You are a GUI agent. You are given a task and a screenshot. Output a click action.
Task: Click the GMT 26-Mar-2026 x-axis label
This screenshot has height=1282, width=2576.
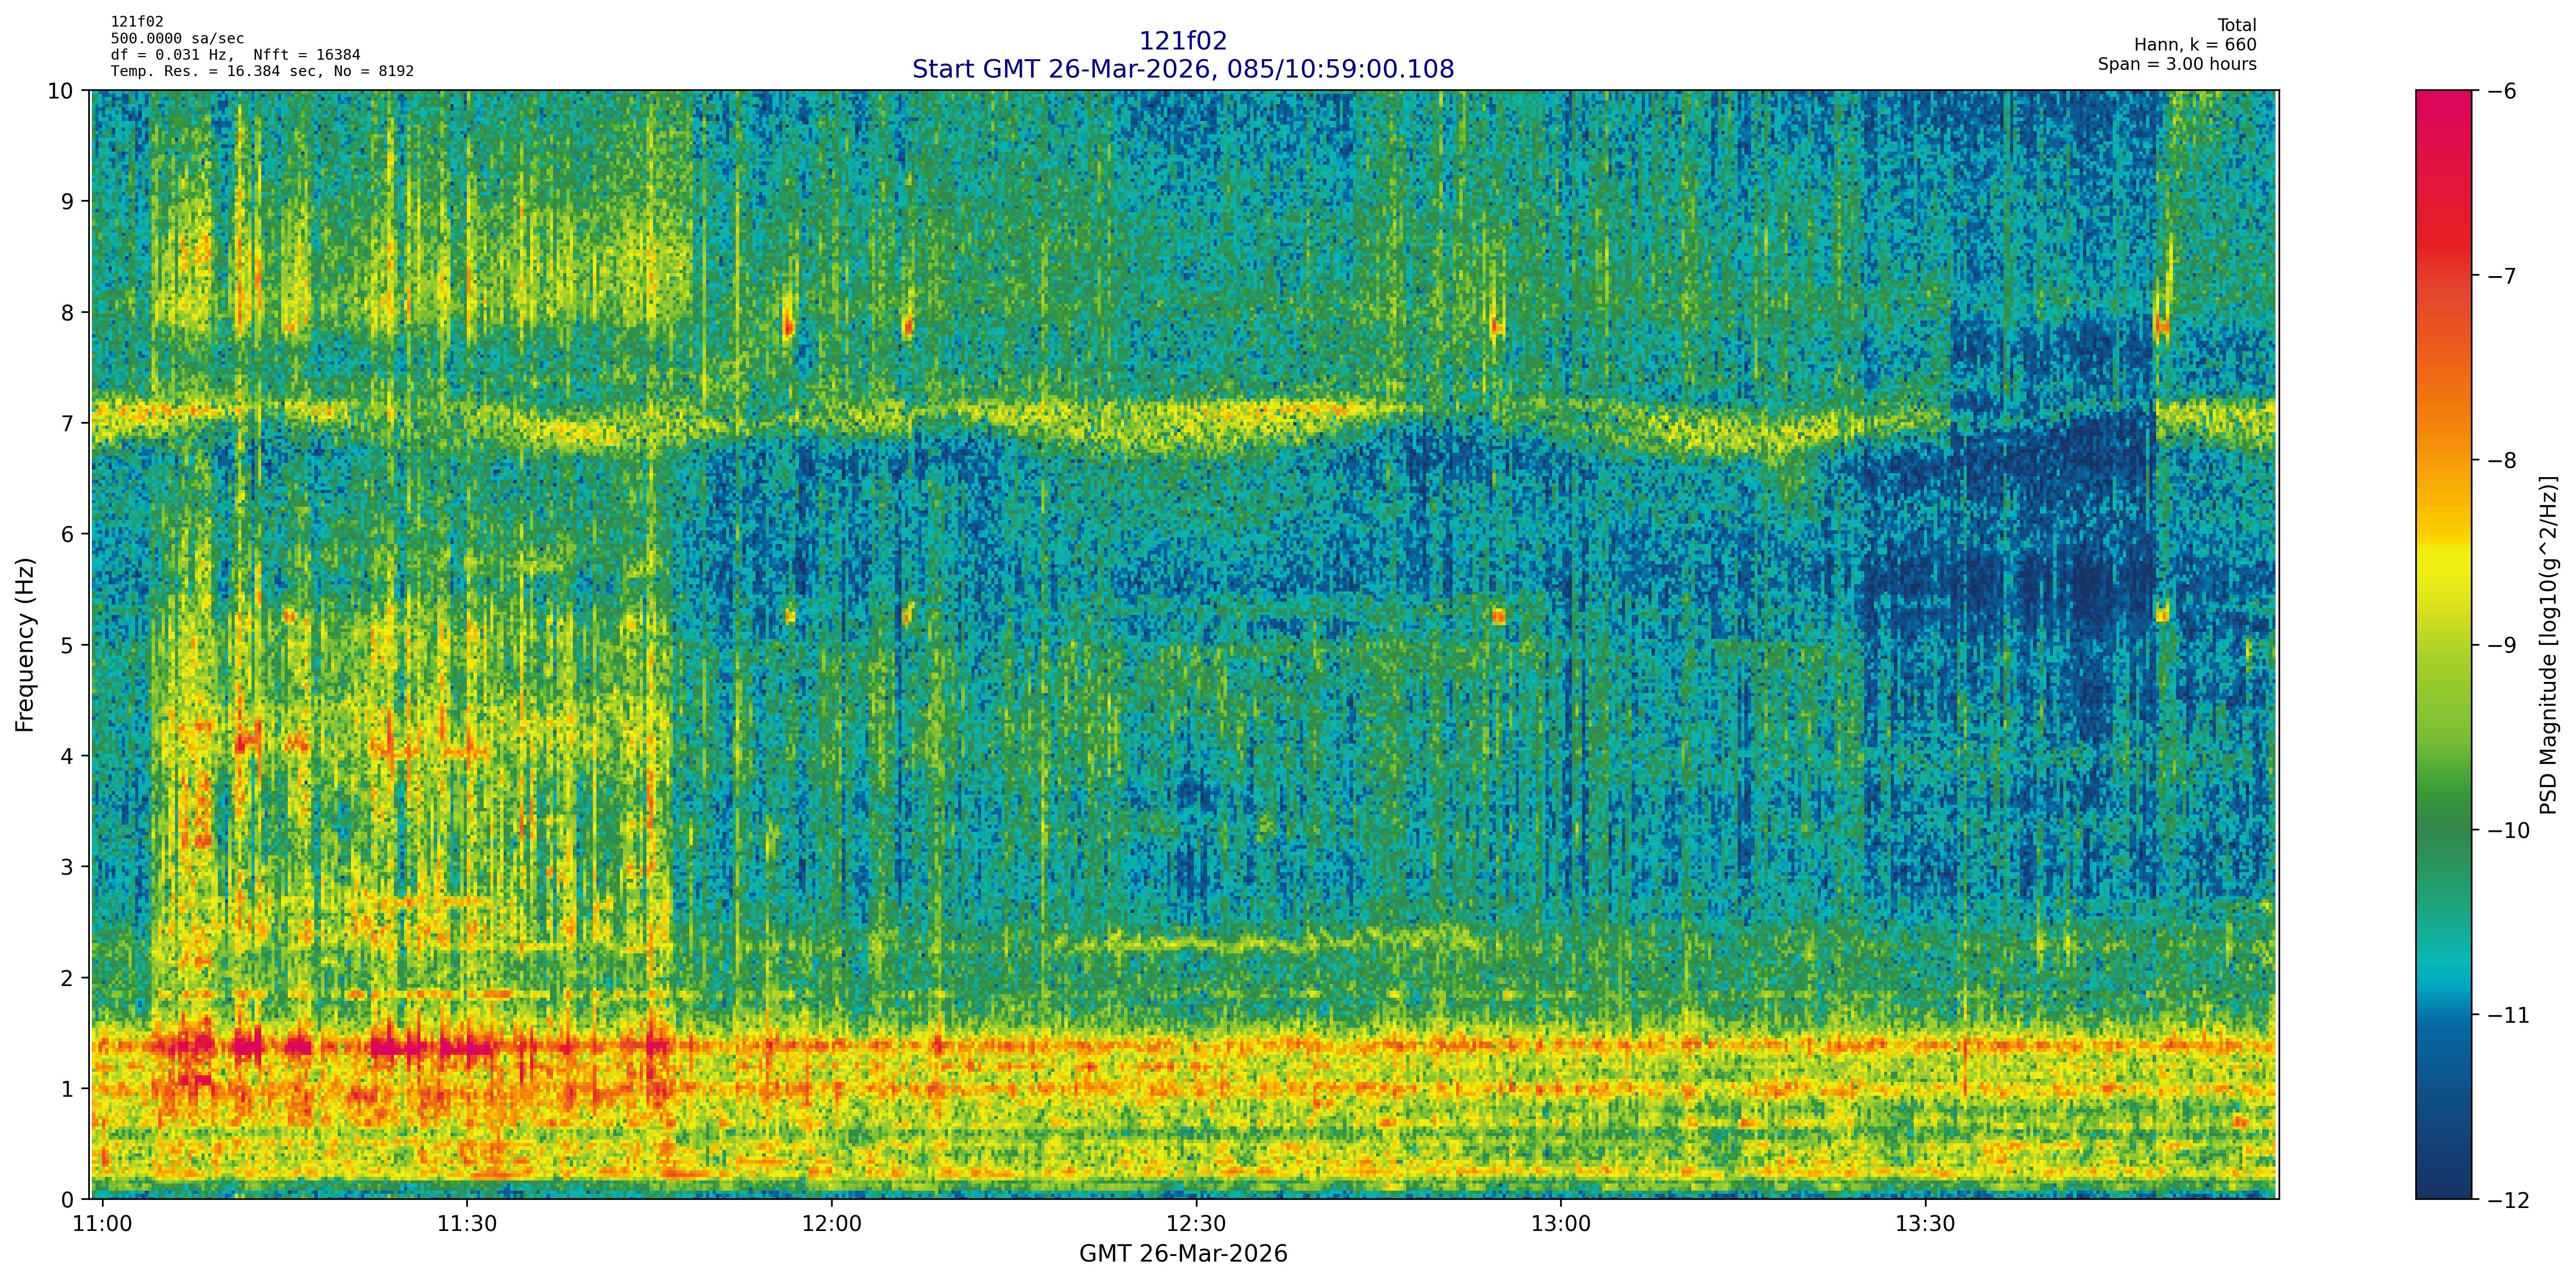pos(1182,1254)
